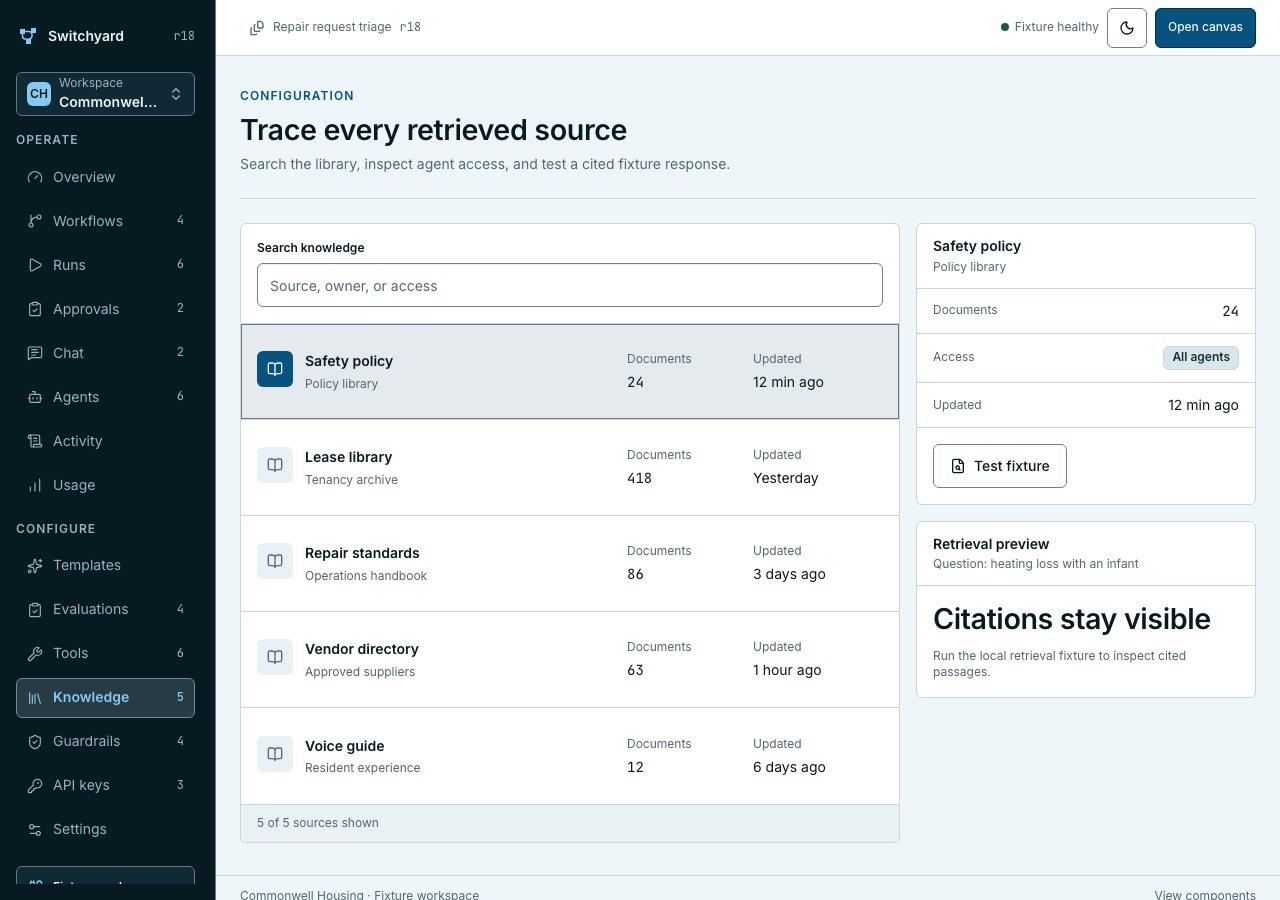Click the 'Operations handbook' subtitle
1280x900 pixels.
click(x=366, y=576)
